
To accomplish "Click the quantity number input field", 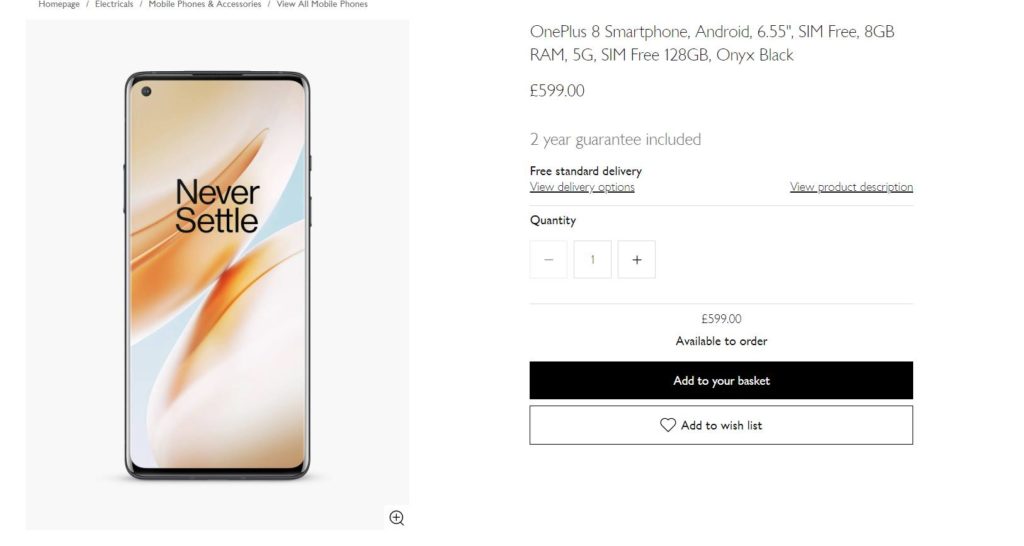I will 592,260.
